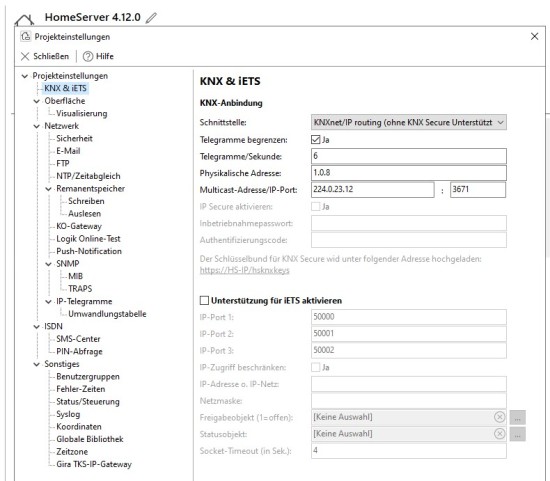
Task: Select KNX & iETS in the tree
Action: pyautogui.click(x=65, y=88)
